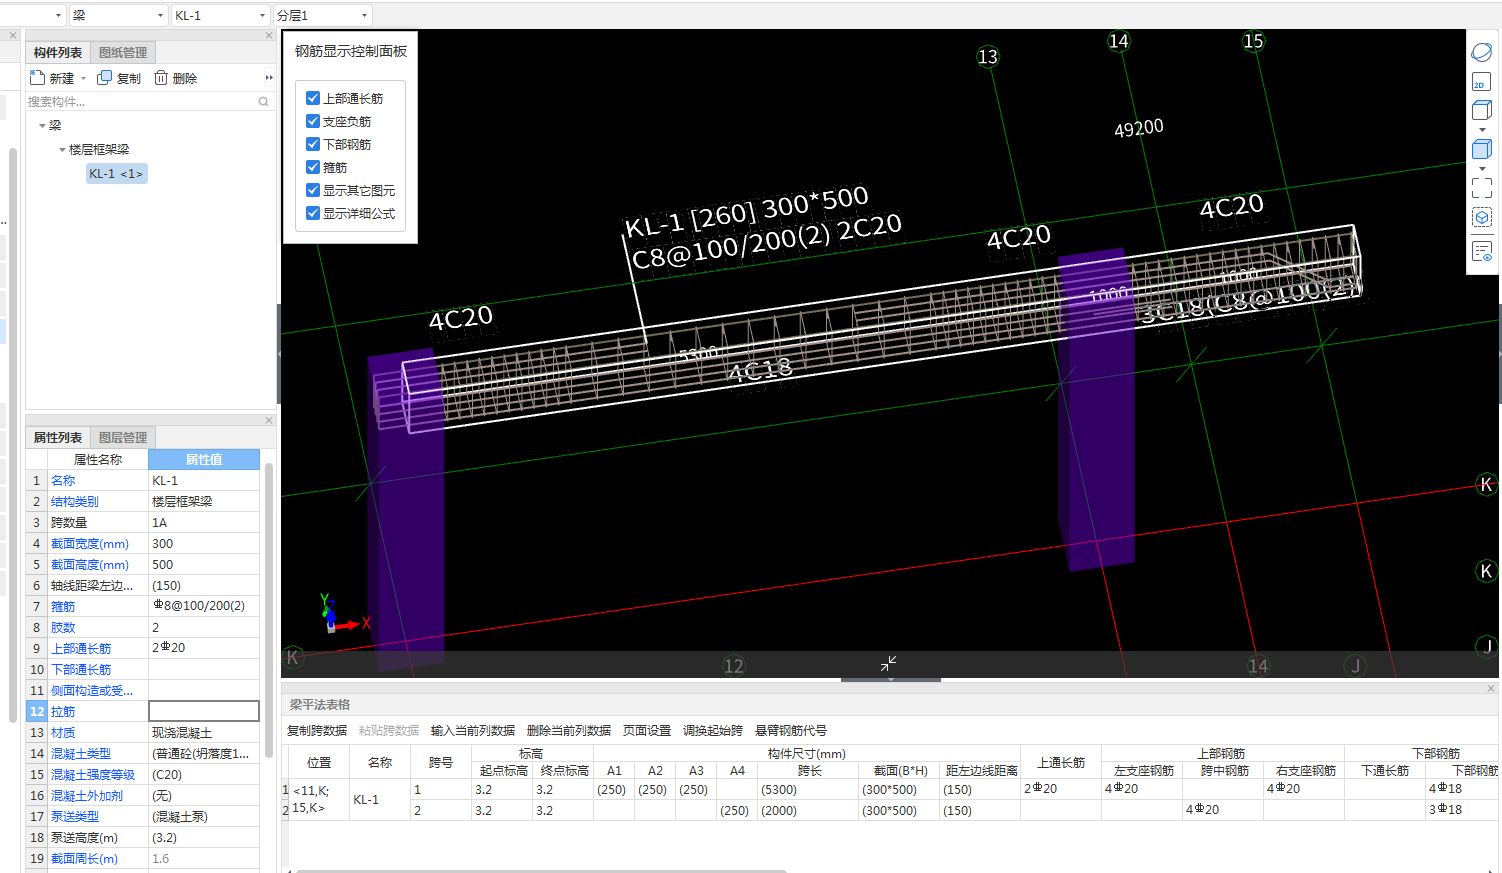The height and width of the screenshot is (873, 1502).
Task: Click the wireframe cube view icon
Action: tap(1482, 110)
